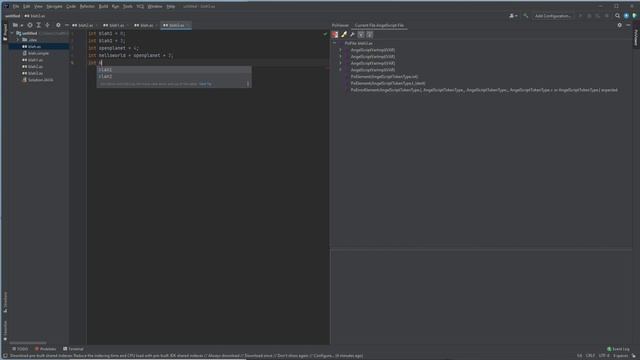Expand the second AngelScript VAR node
Viewport: 640px width, 360px height.
pos(340,57)
